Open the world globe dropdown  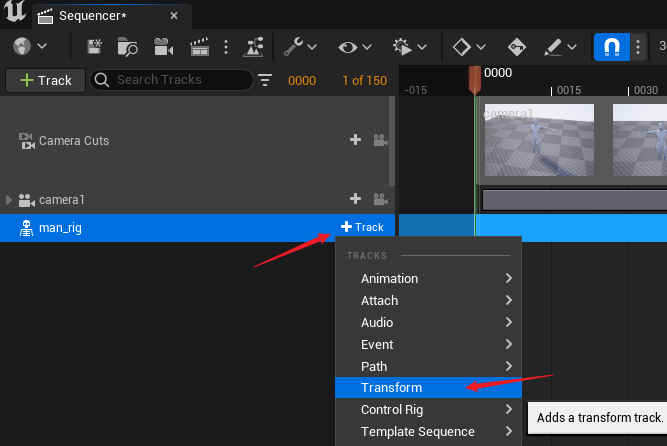click(x=30, y=47)
